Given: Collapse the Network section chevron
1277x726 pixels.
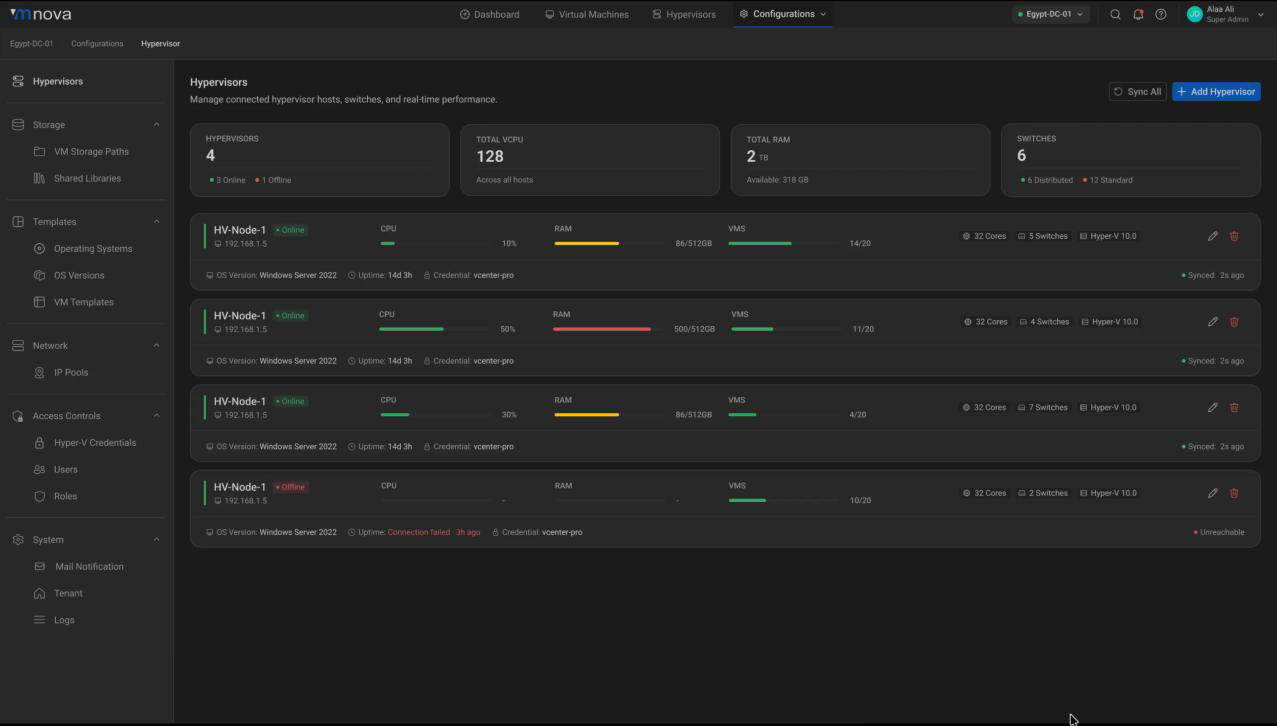Looking at the screenshot, I should coord(156,346).
